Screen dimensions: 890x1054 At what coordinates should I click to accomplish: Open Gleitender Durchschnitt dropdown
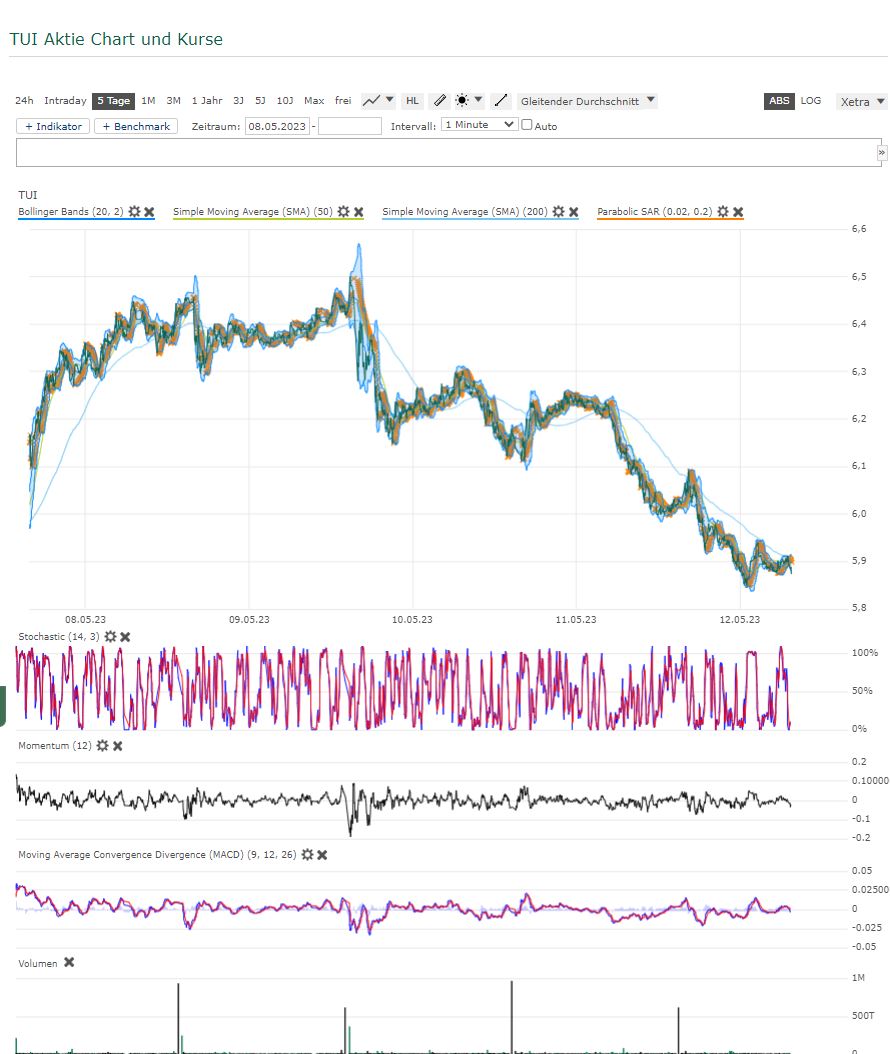[x=587, y=101]
